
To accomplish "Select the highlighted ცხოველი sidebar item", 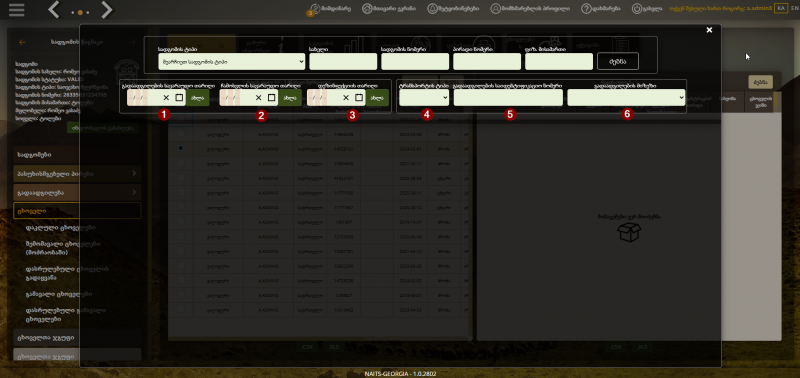I will click(x=77, y=211).
